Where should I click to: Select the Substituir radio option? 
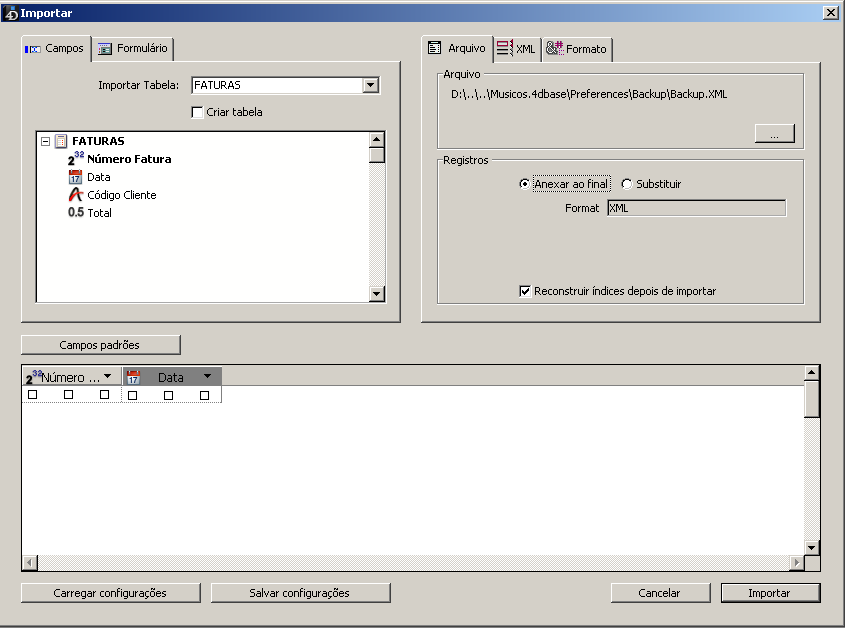tap(627, 184)
